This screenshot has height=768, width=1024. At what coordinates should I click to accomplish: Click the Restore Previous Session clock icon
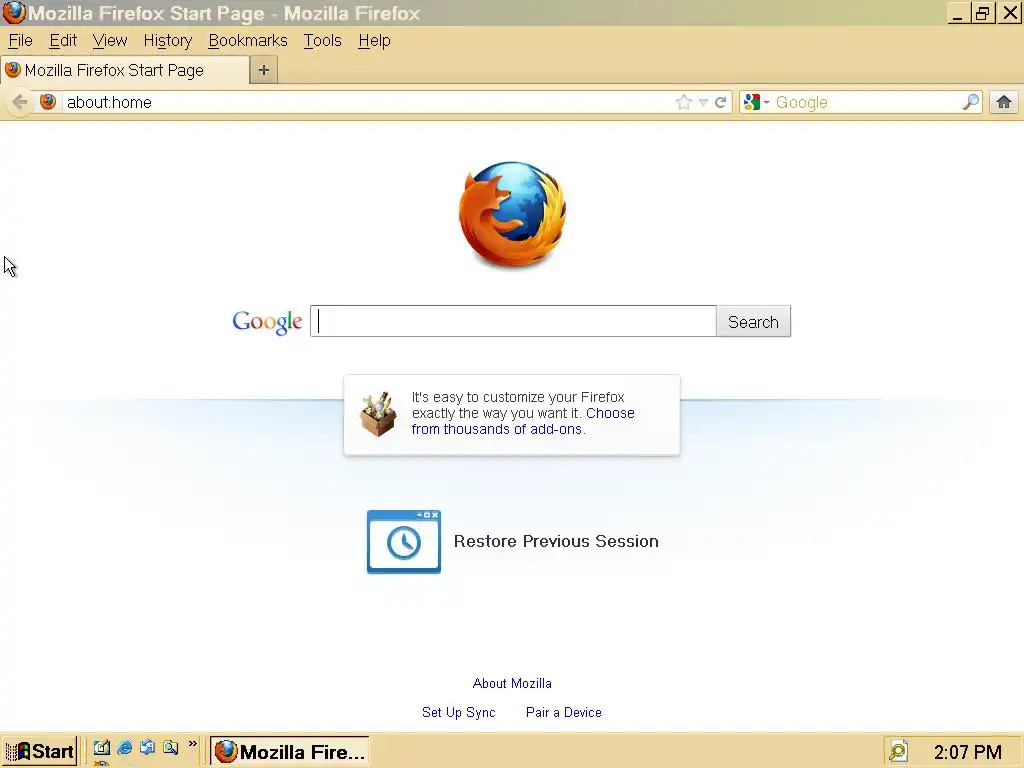pyautogui.click(x=404, y=542)
